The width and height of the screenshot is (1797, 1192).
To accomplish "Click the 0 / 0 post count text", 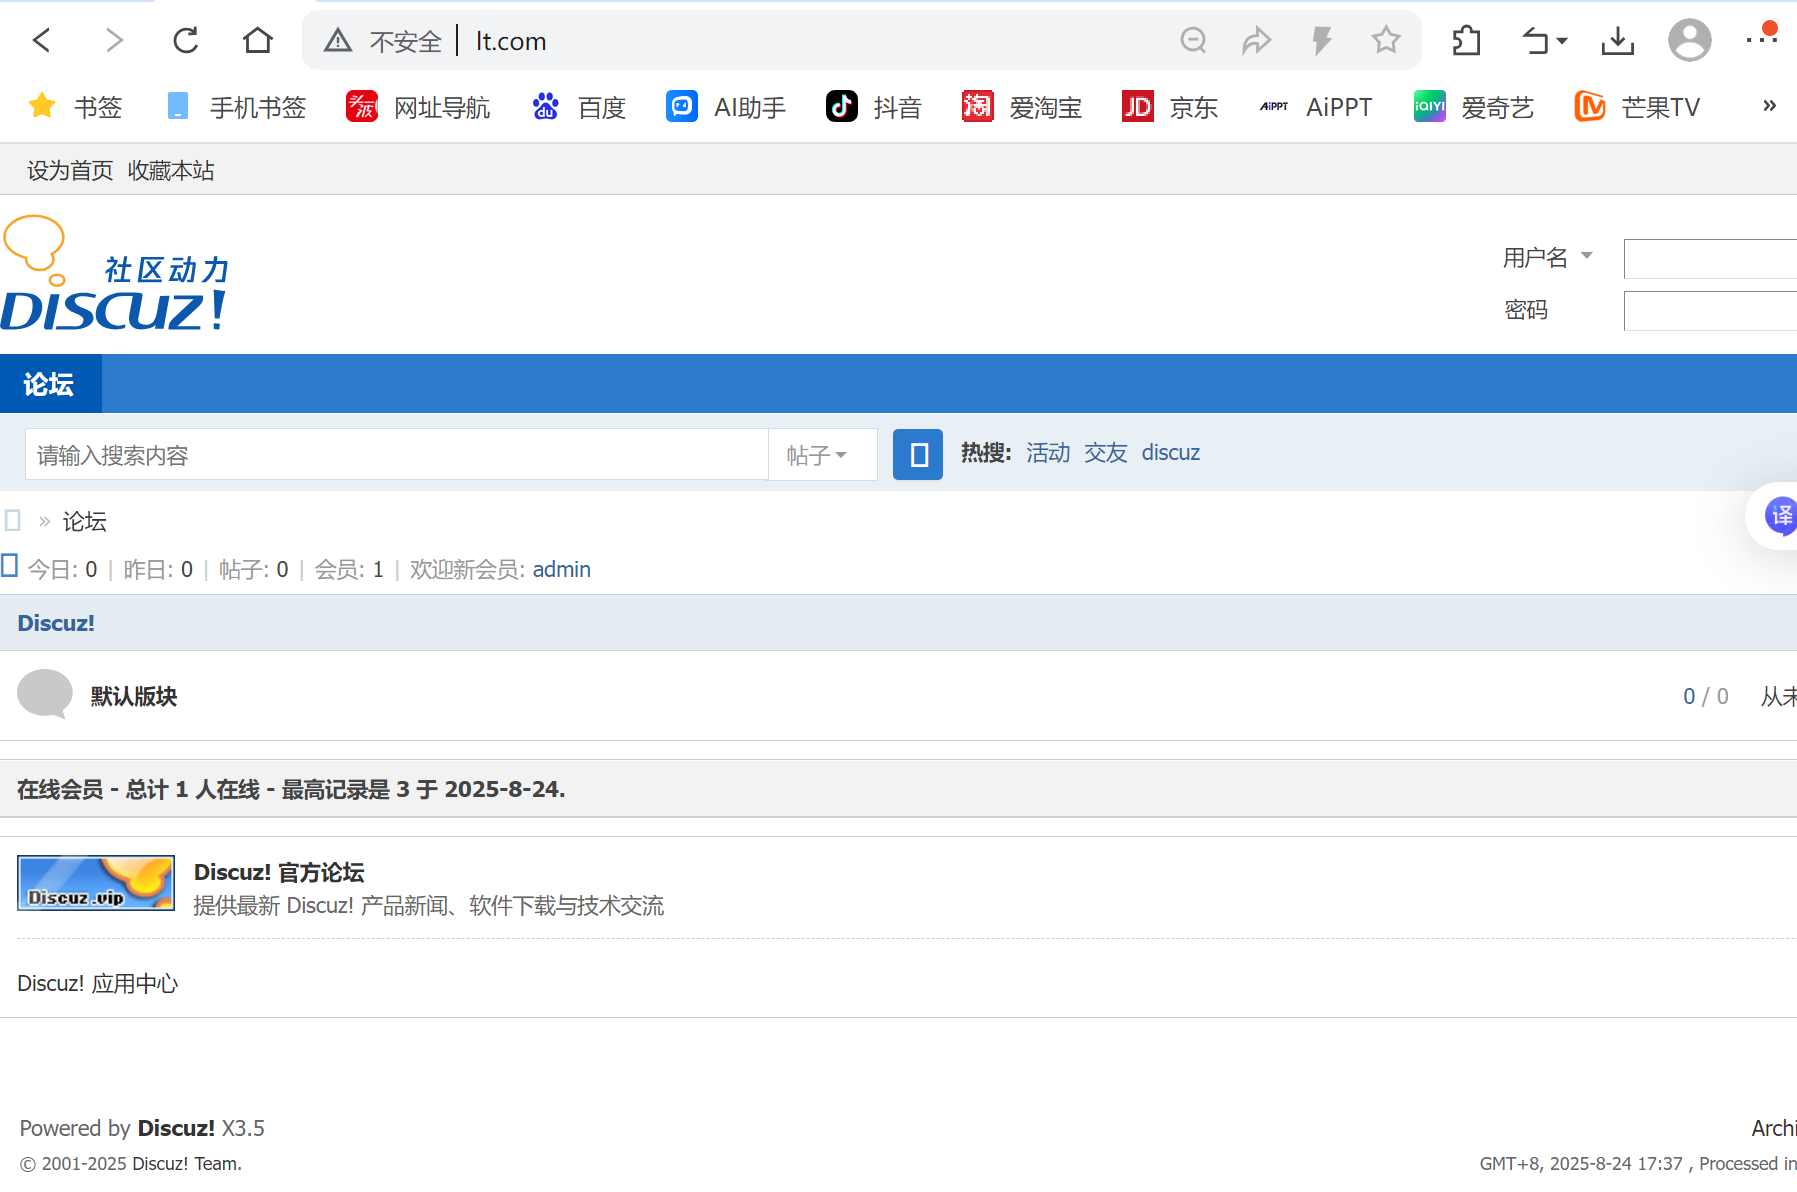I will pyautogui.click(x=1705, y=696).
